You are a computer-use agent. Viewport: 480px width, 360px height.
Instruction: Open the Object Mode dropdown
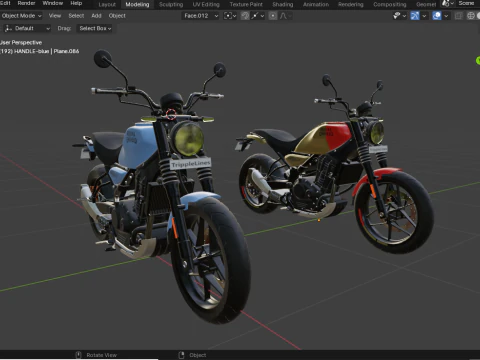point(21,16)
